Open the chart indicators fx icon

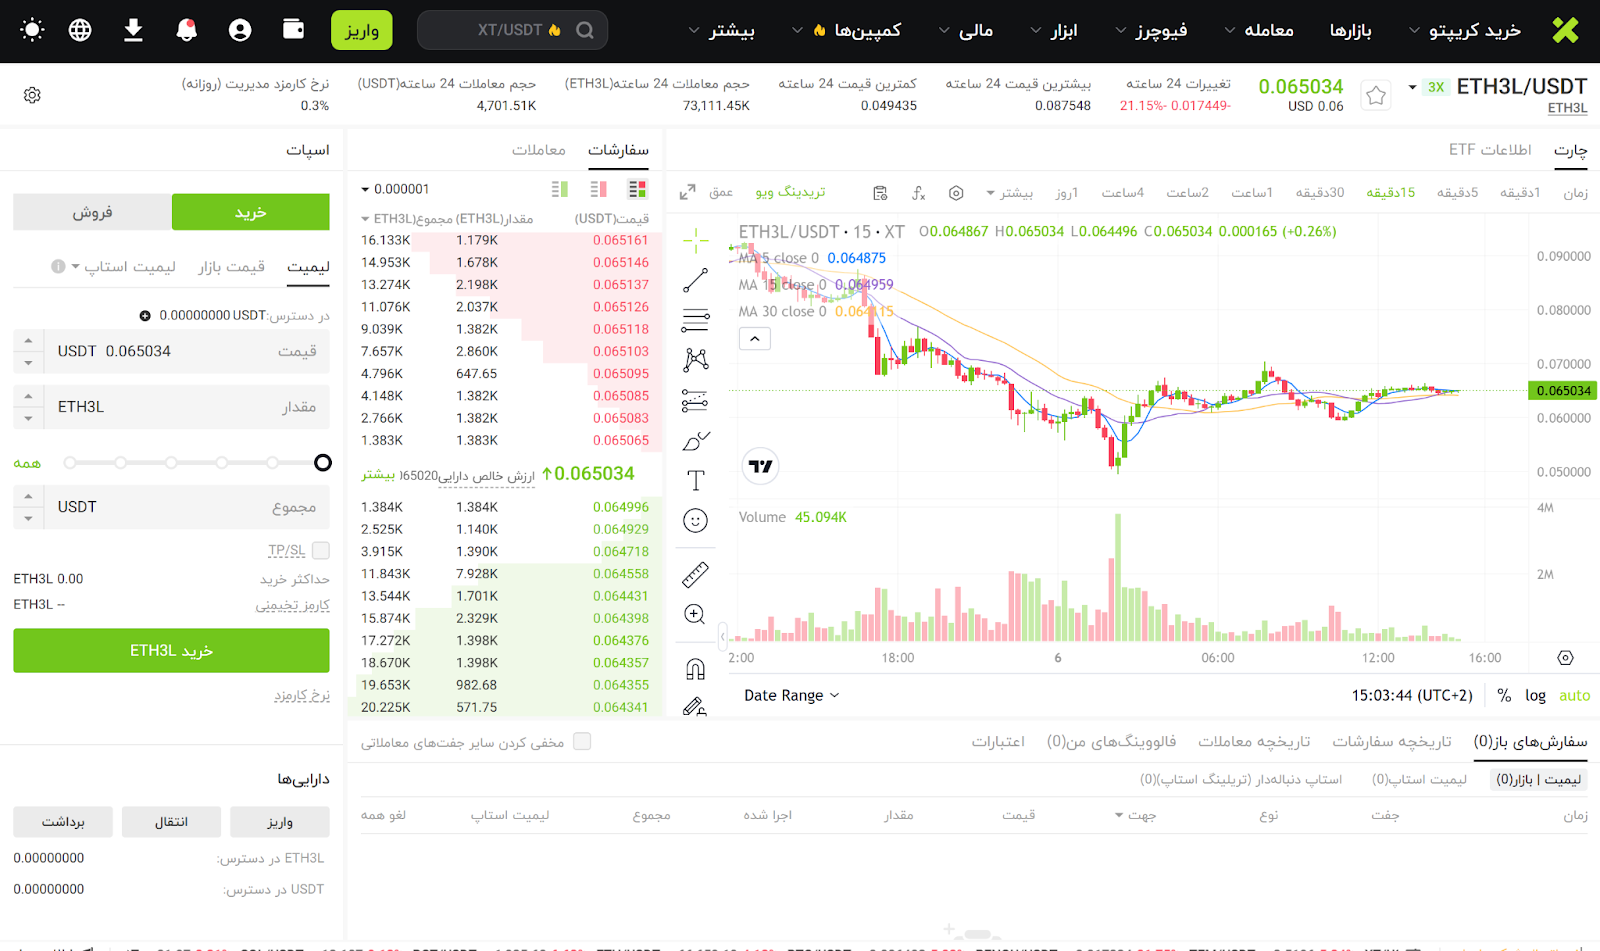coord(918,193)
